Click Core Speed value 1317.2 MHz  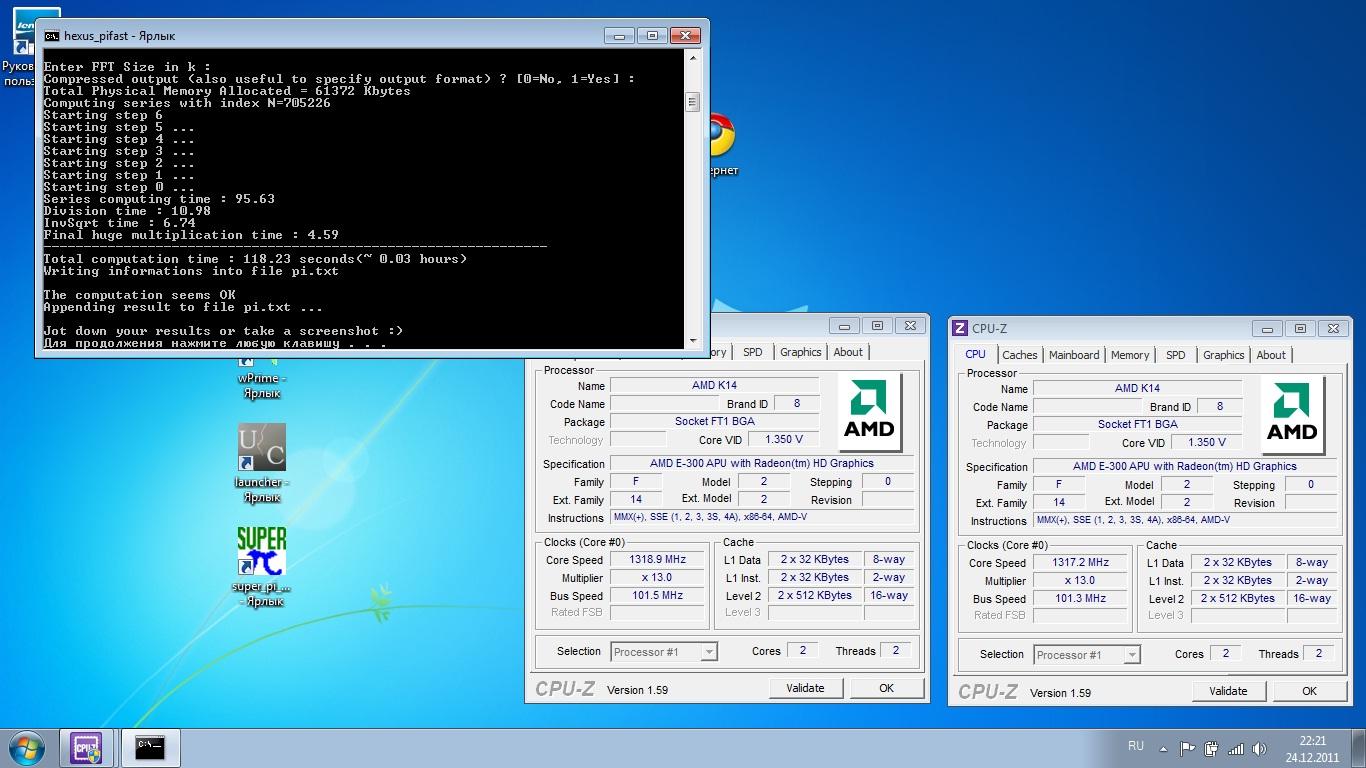click(x=1081, y=562)
